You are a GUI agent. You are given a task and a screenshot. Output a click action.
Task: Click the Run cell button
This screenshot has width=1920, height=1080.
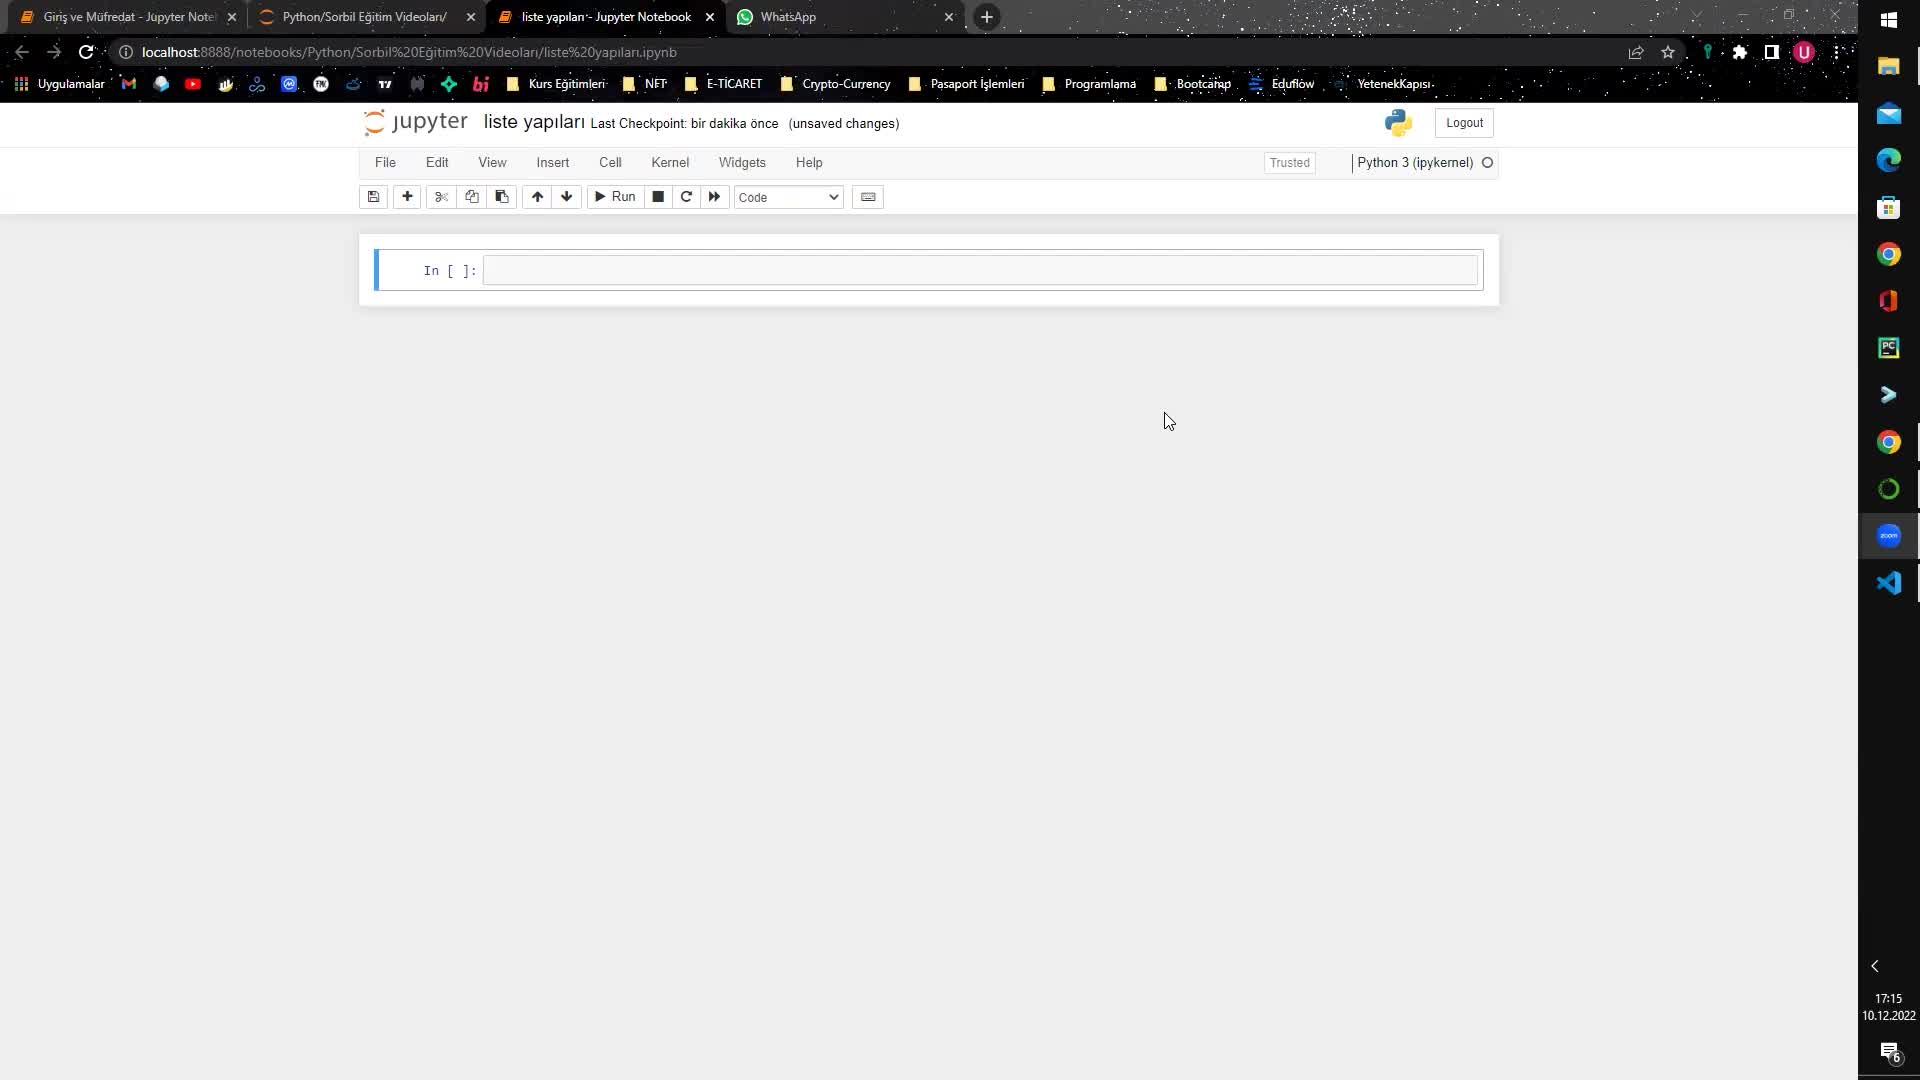[613, 196]
